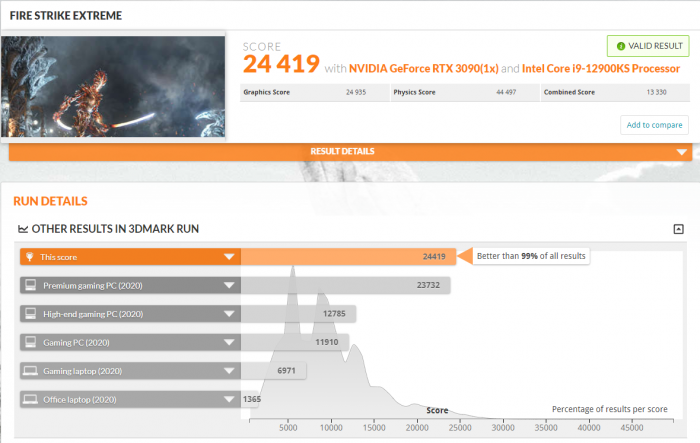The width and height of the screenshot is (700, 443).
Task: Expand the This score dropdown arrow
Action: pos(229,257)
